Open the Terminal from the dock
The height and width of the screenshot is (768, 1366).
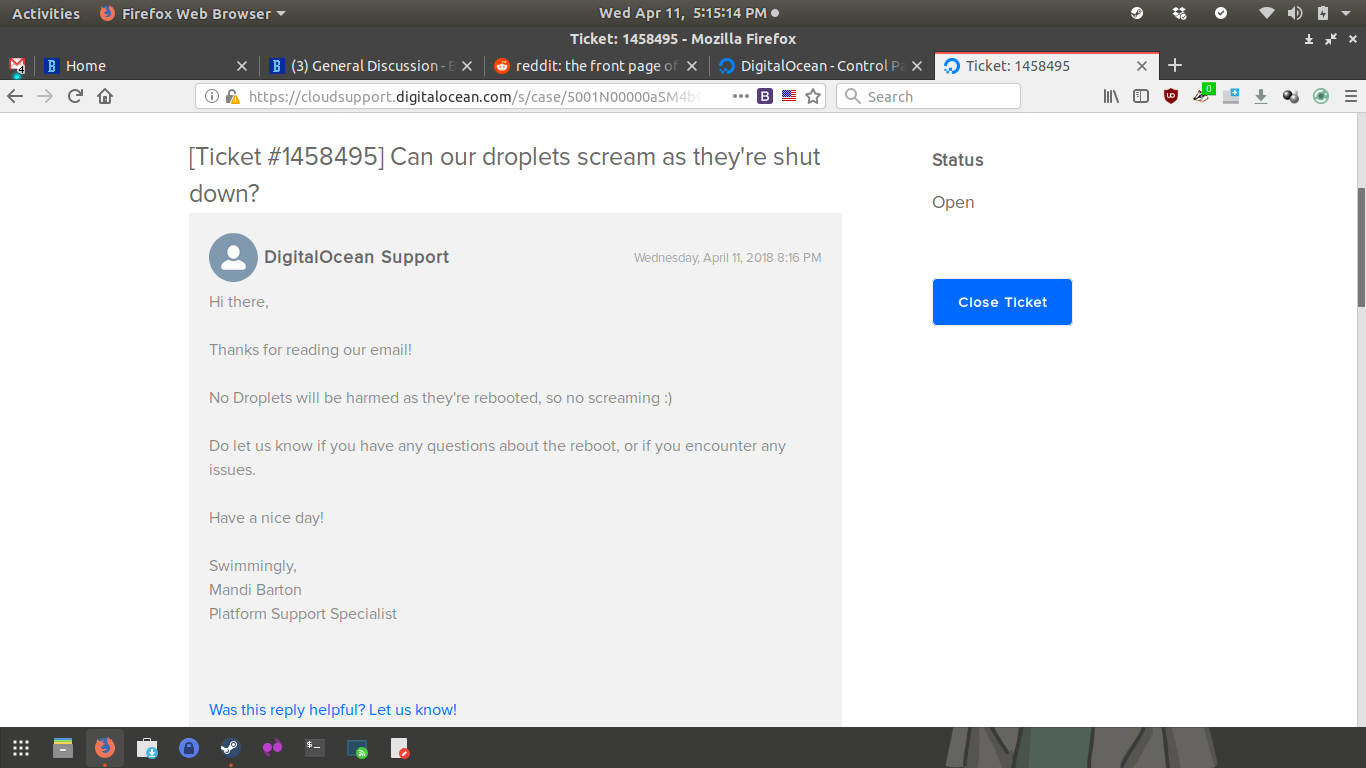pyautogui.click(x=315, y=748)
